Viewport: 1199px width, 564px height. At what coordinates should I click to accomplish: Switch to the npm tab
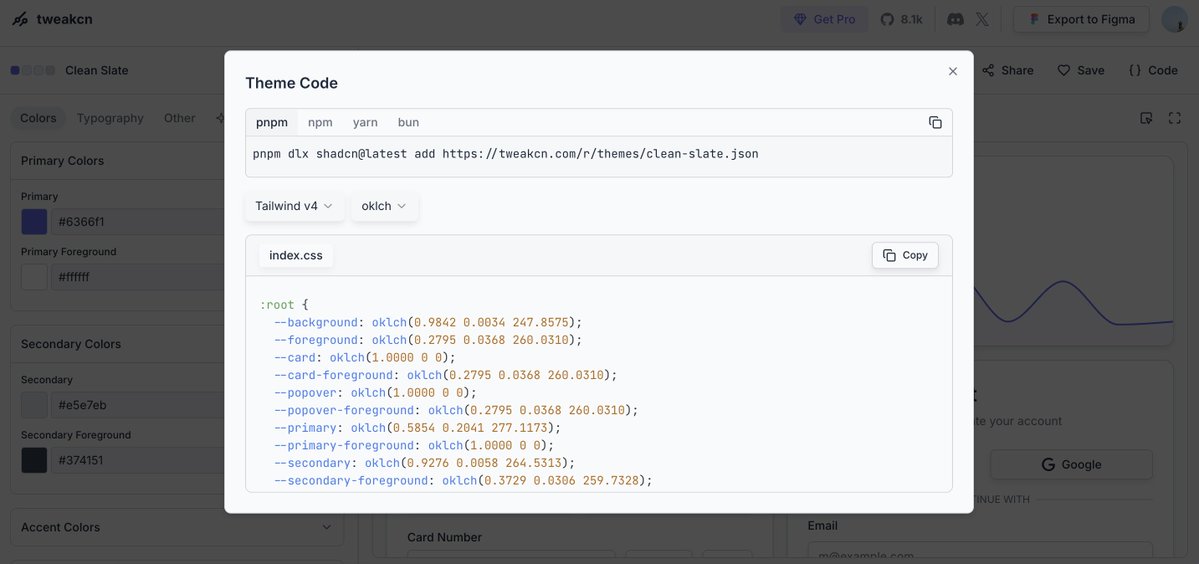coord(320,122)
